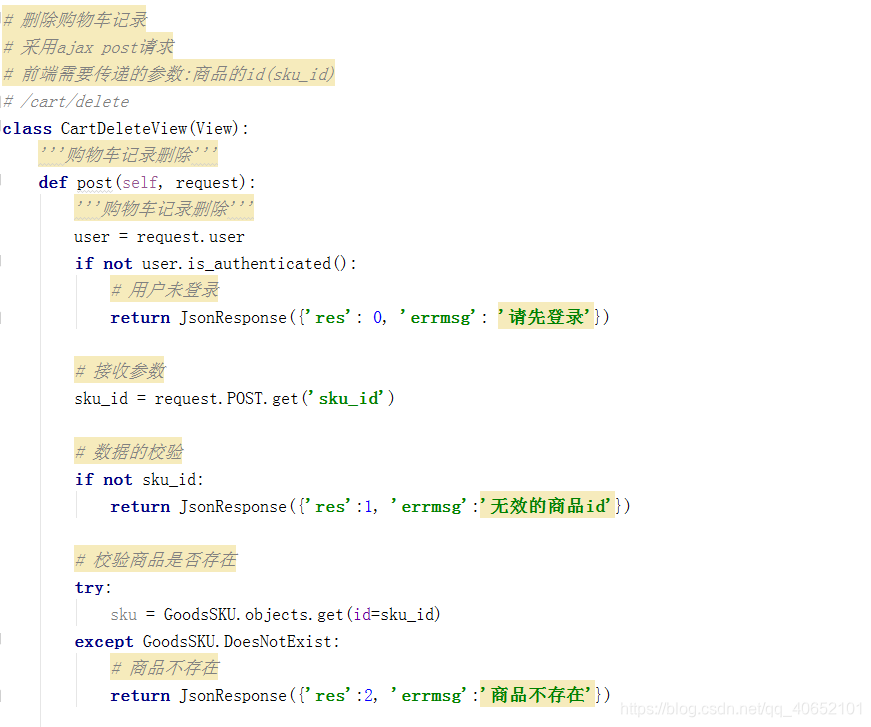Click the line 'user = request.user'
This screenshot has width=871, height=727.
point(159,237)
